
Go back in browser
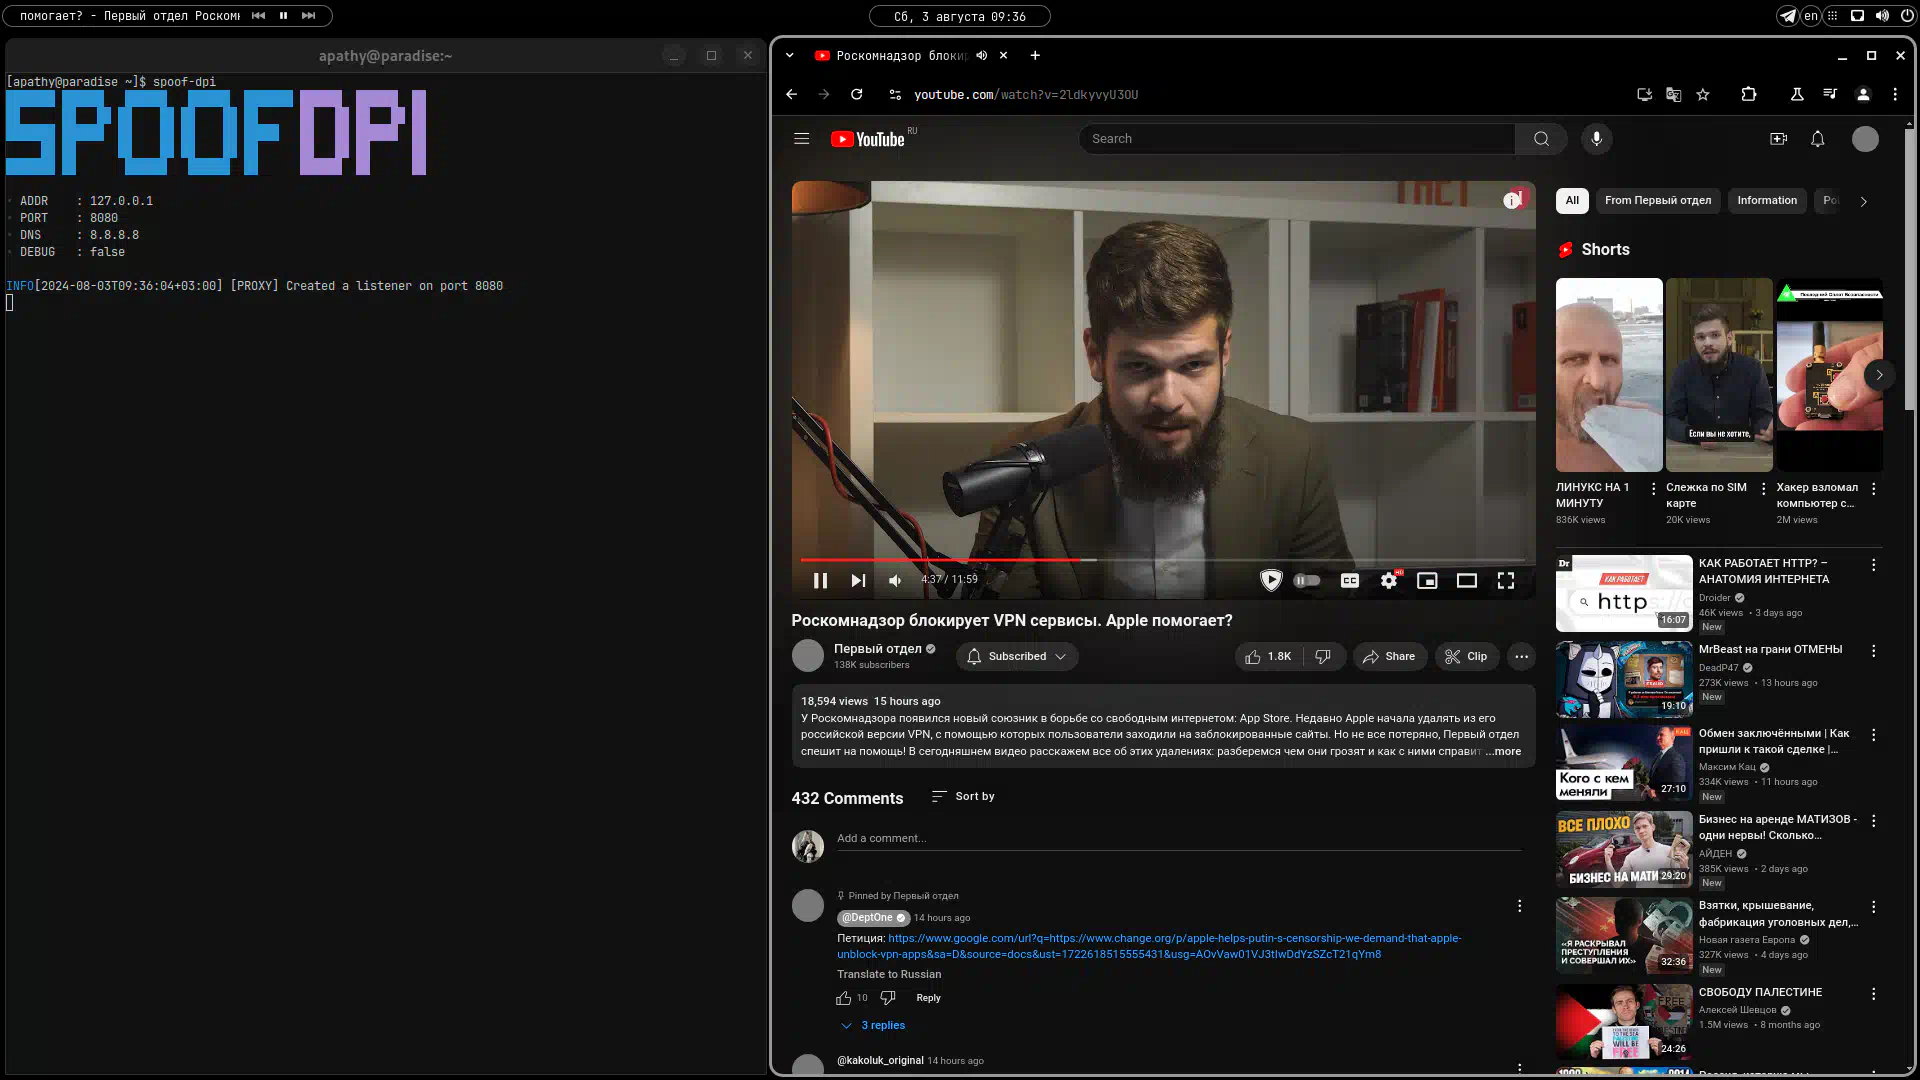tap(792, 94)
